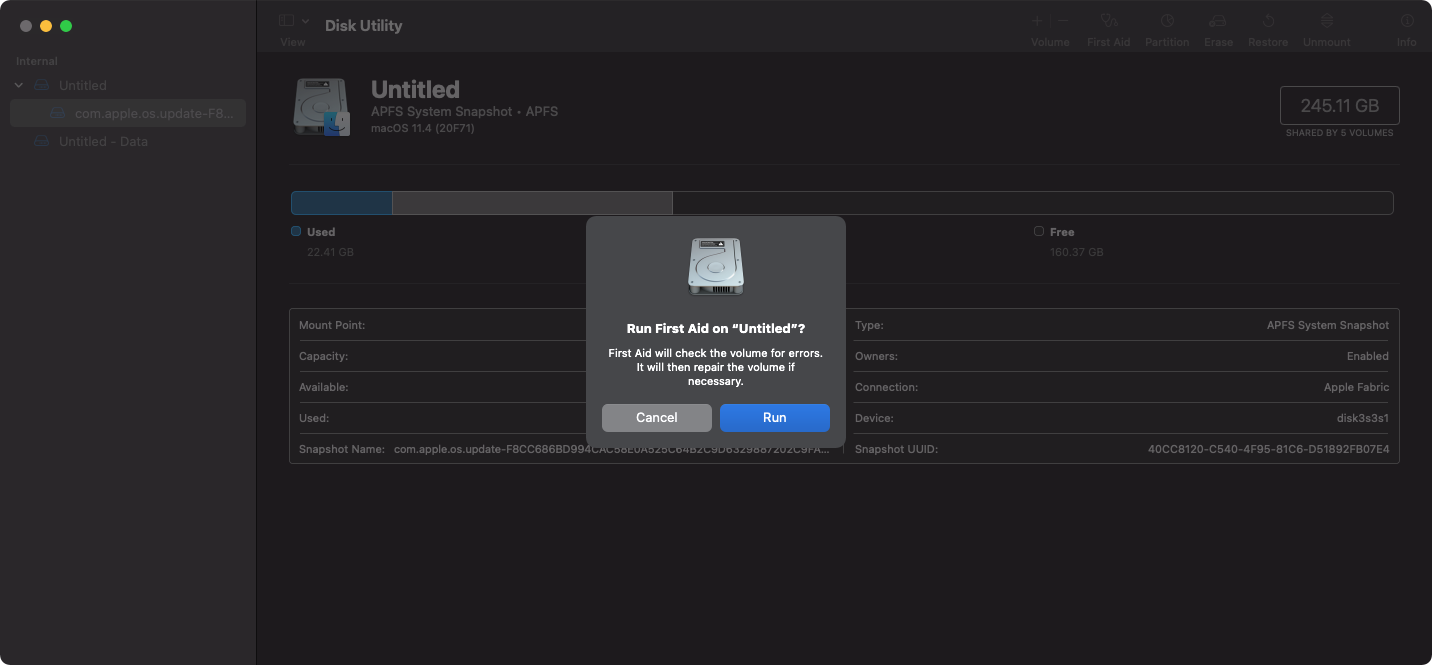This screenshot has width=1432, height=665.
Task: Click the blue Used legend square
Action: pyautogui.click(x=296, y=231)
